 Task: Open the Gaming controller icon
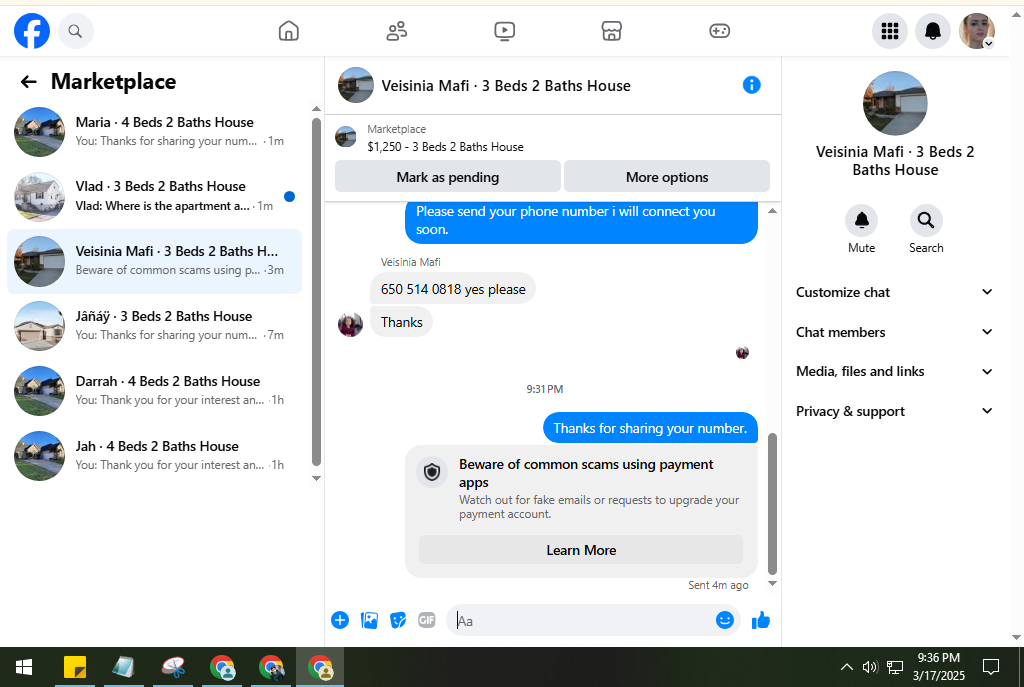tap(720, 31)
